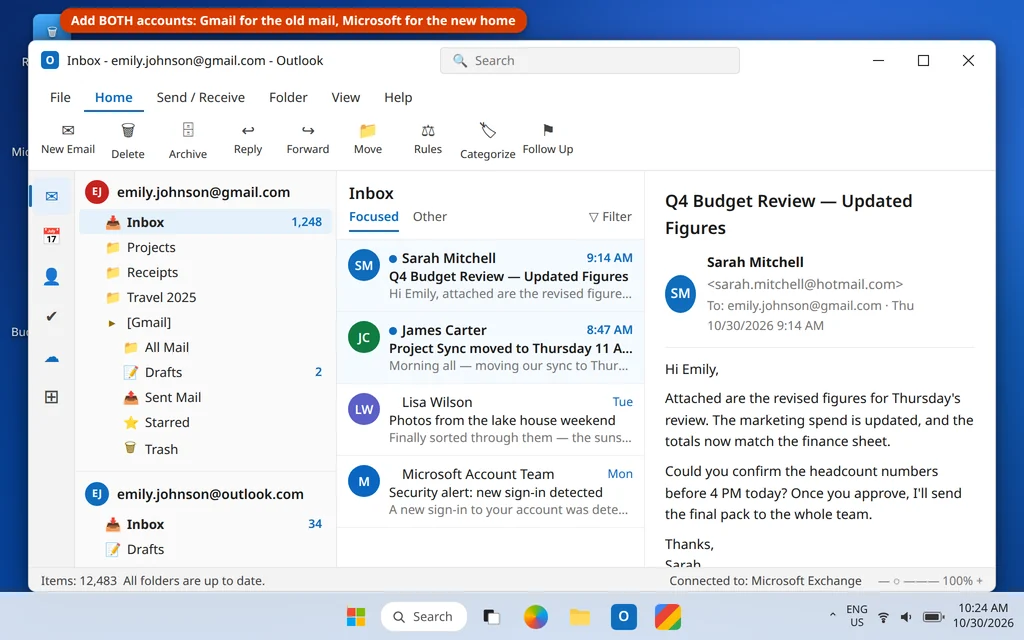Image resolution: width=1024 pixels, height=640 pixels.
Task: Compose with the New Email button
Action: tap(68, 139)
